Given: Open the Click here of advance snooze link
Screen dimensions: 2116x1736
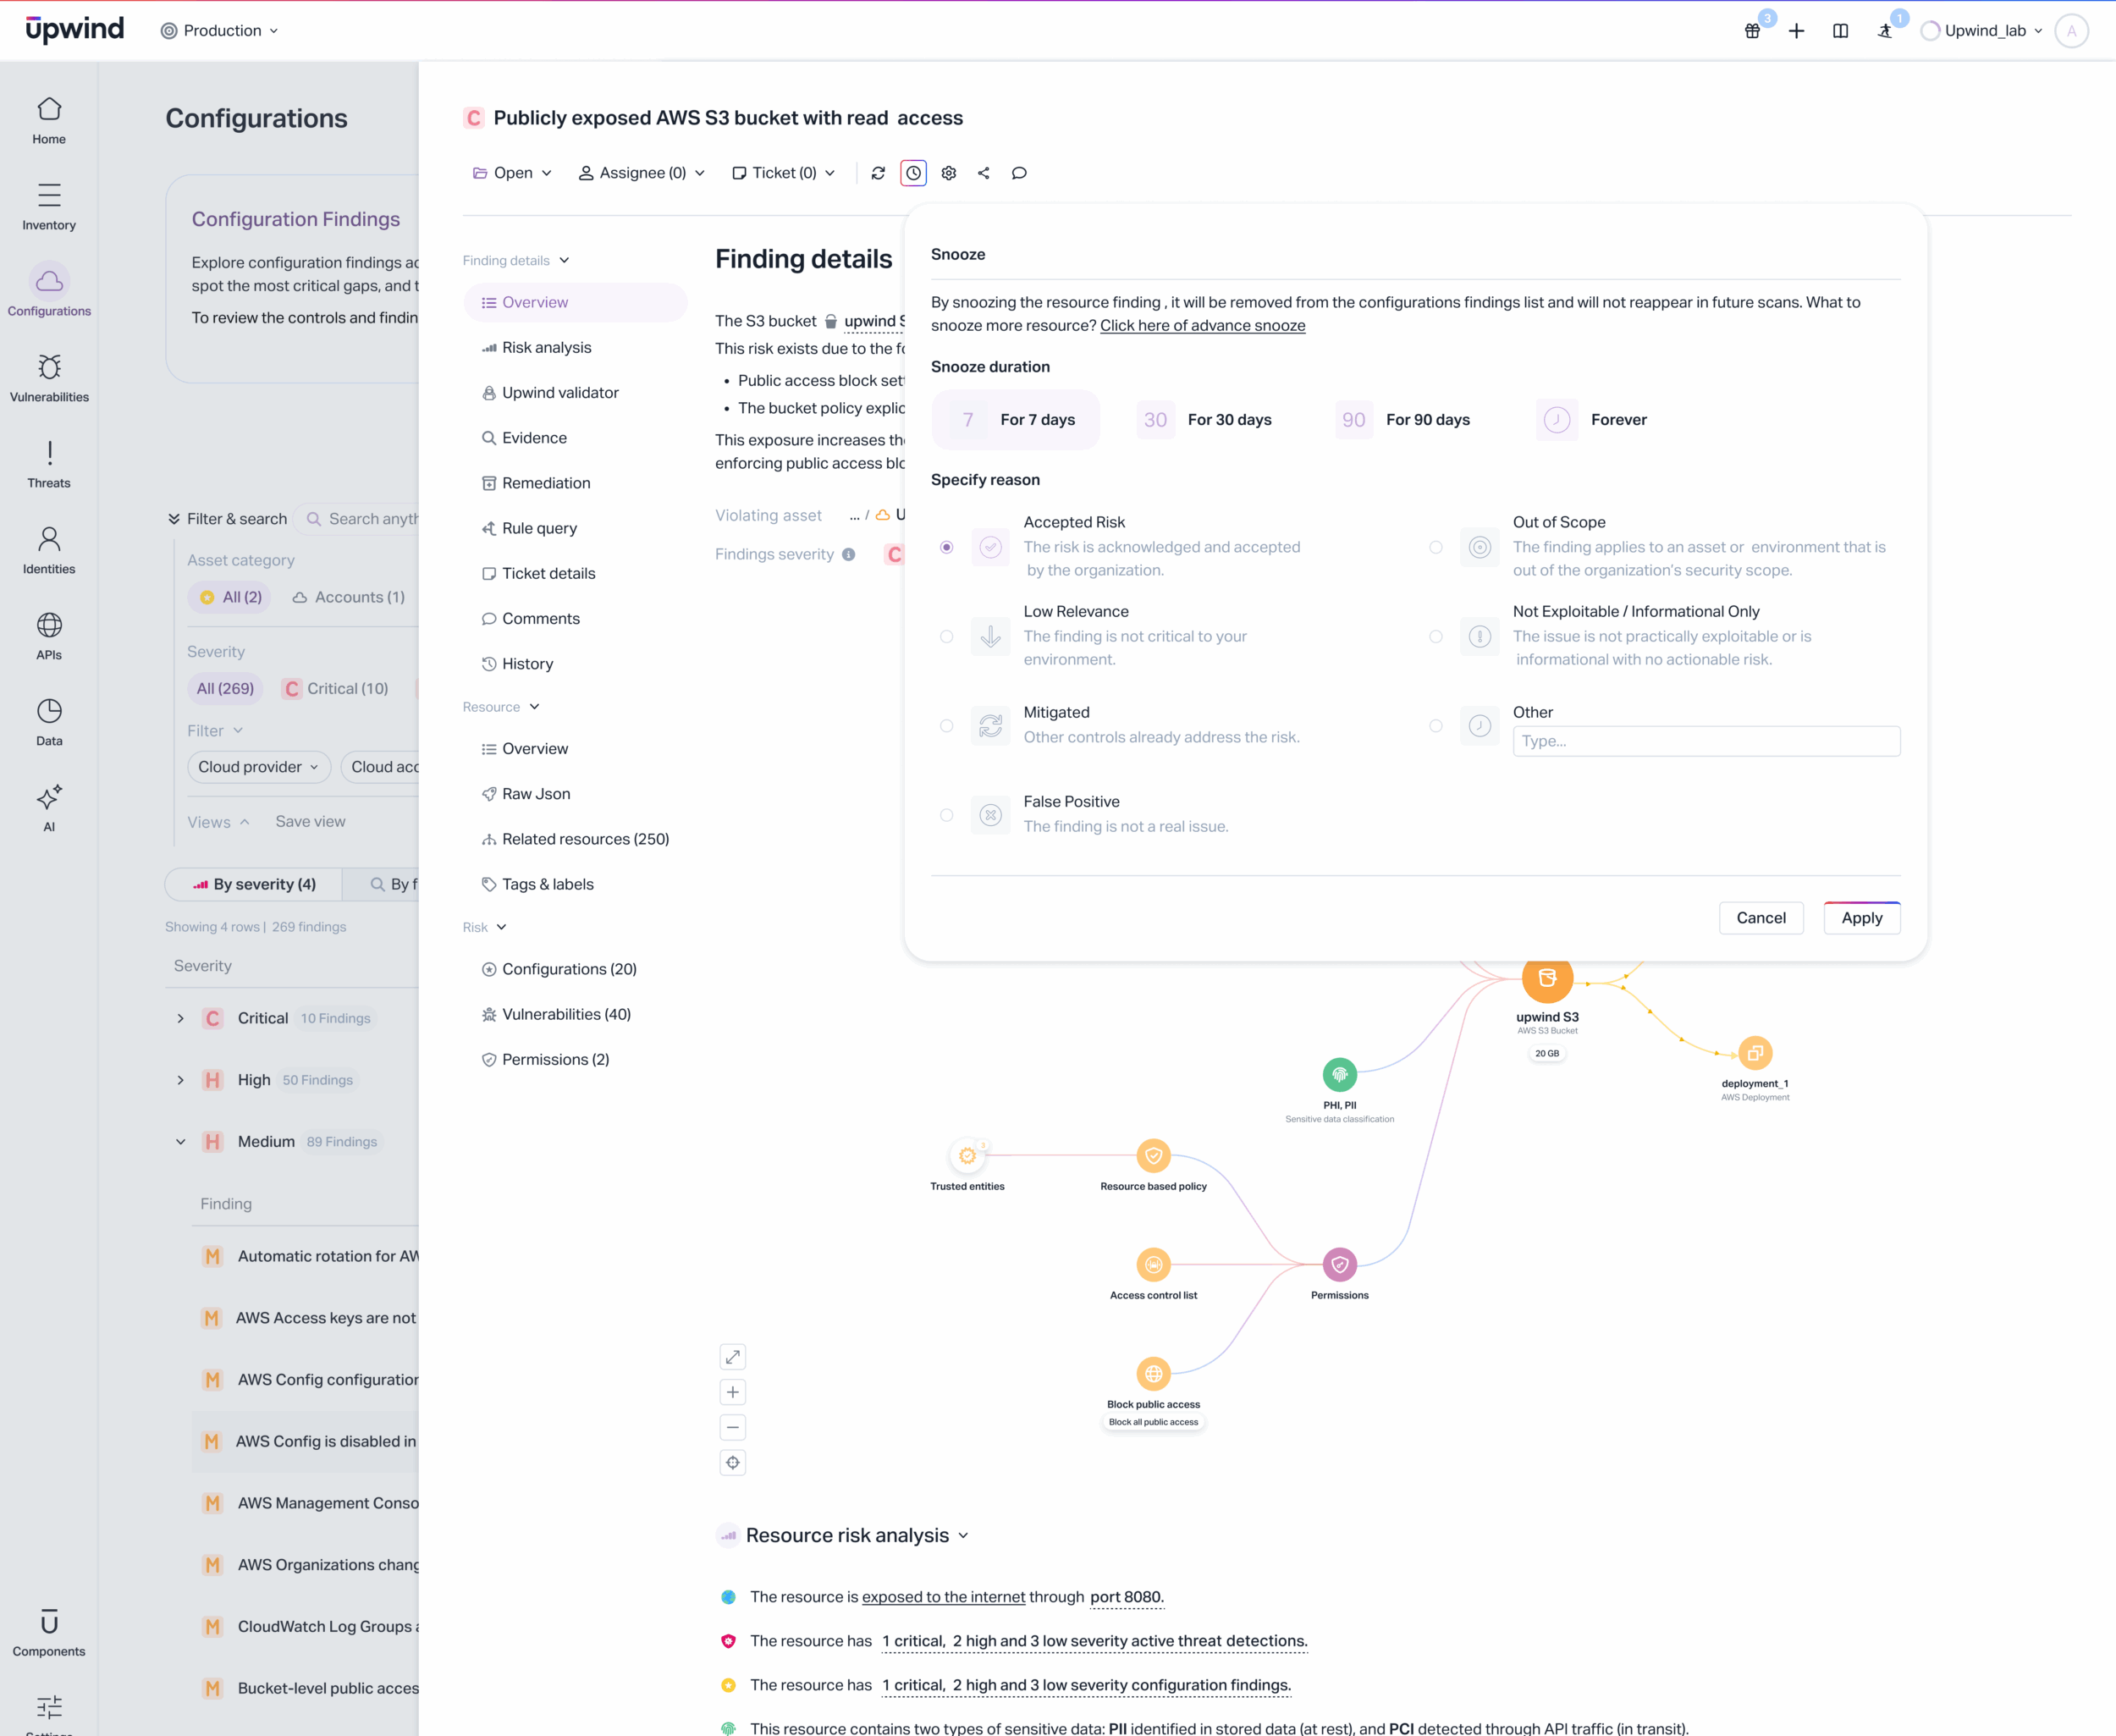Looking at the screenshot, I should pos(1202,325).
